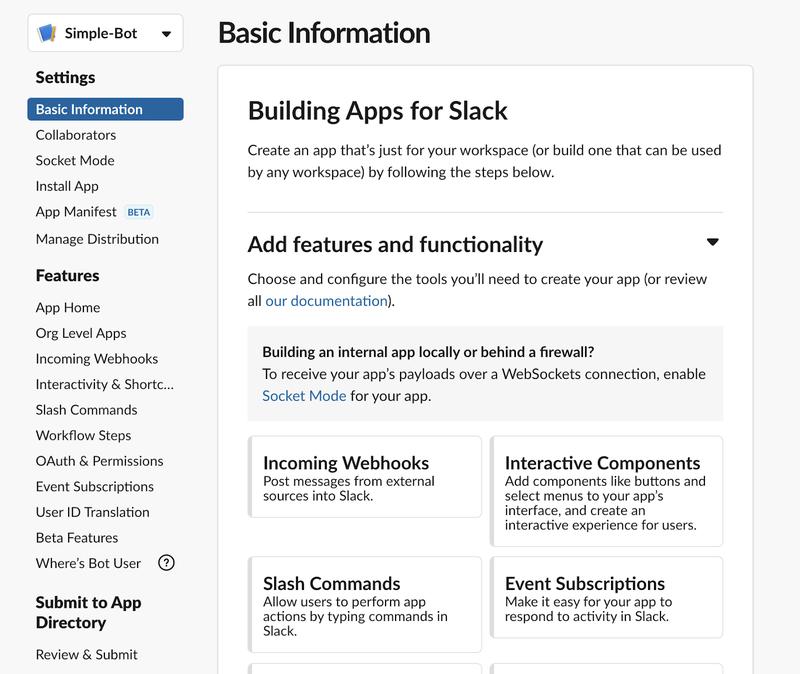The width and height of the screenshot is (800, 674).
Task: Collapse the Add features and functionality section
Action: tap(712, 242)
